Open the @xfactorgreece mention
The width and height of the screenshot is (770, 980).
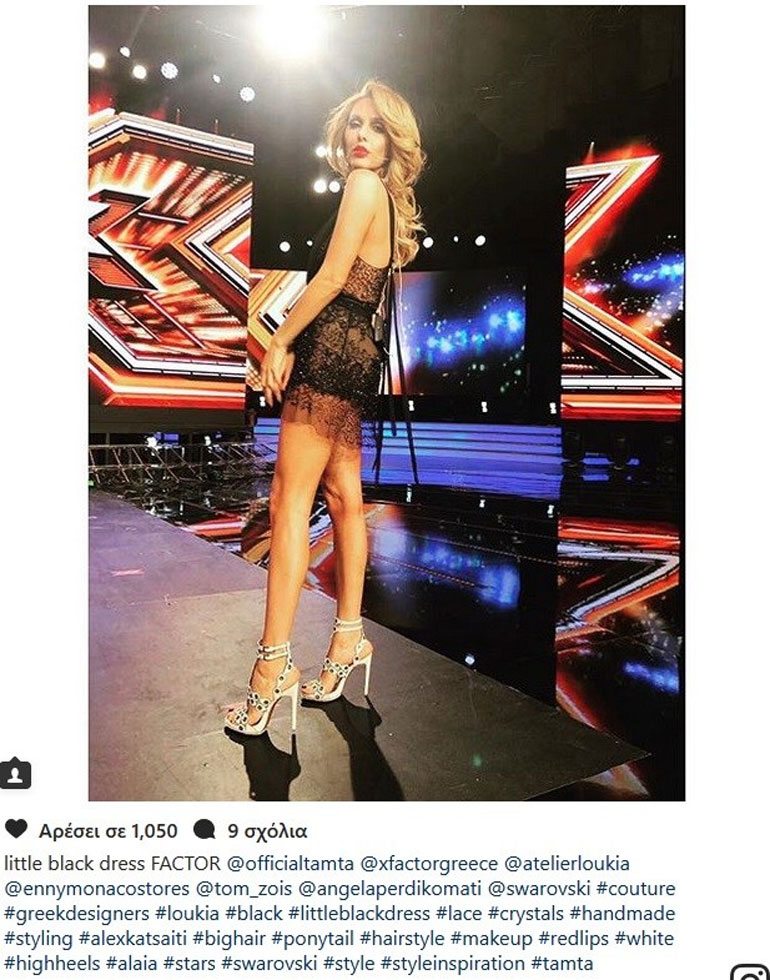tap(429, 864)
